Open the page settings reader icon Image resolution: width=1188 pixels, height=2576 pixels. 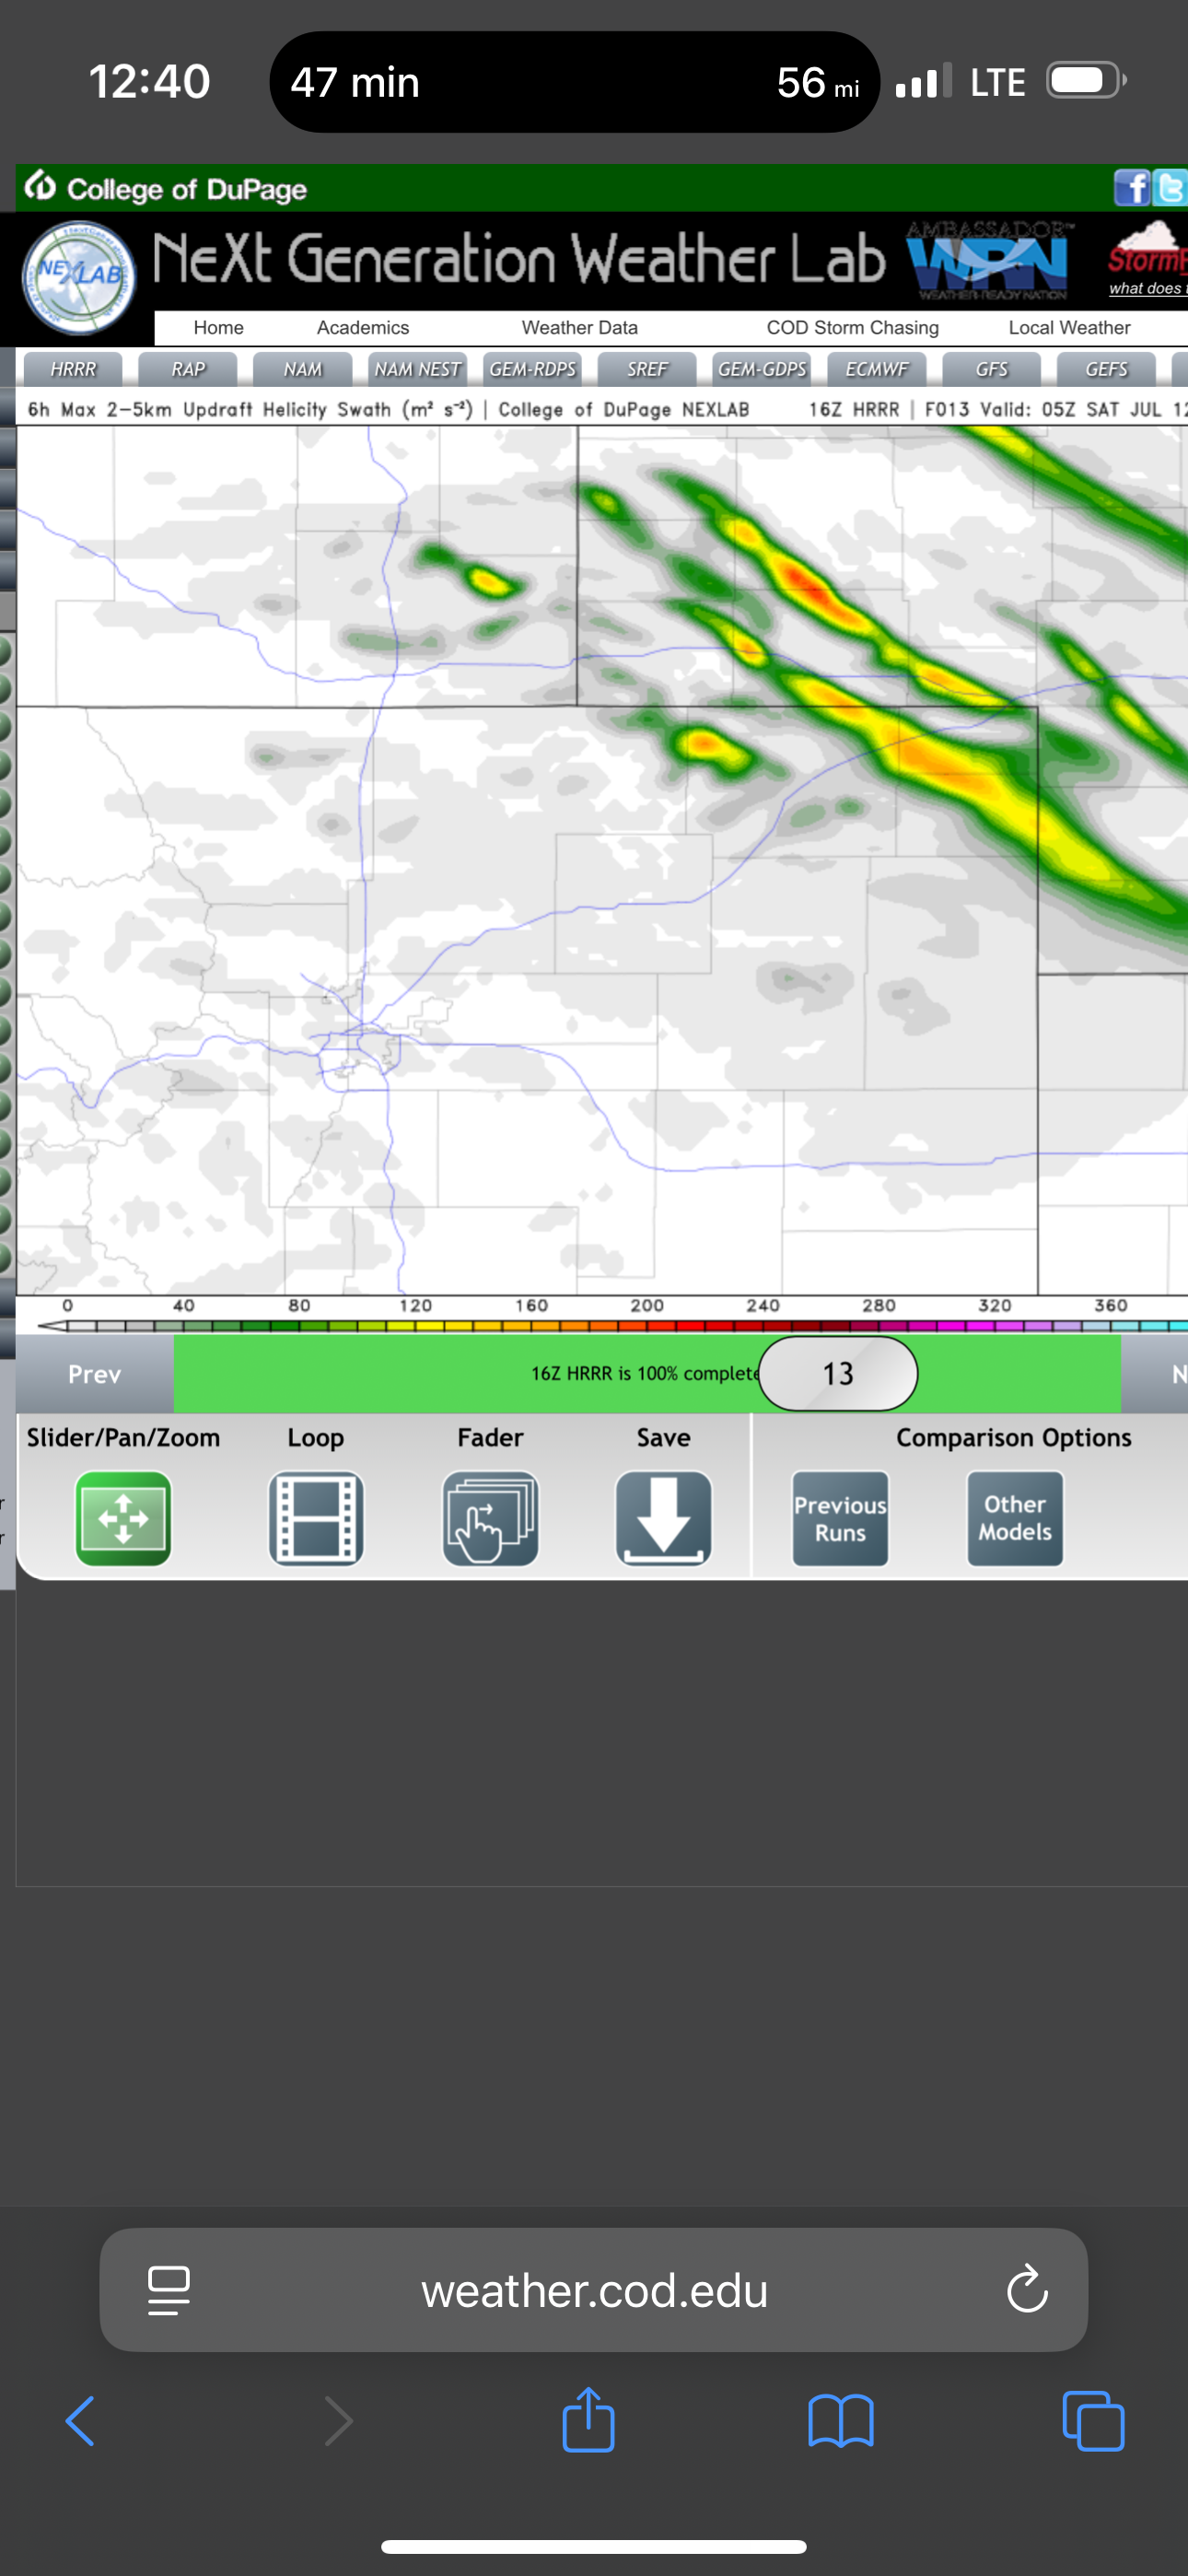click(169, 2290)
